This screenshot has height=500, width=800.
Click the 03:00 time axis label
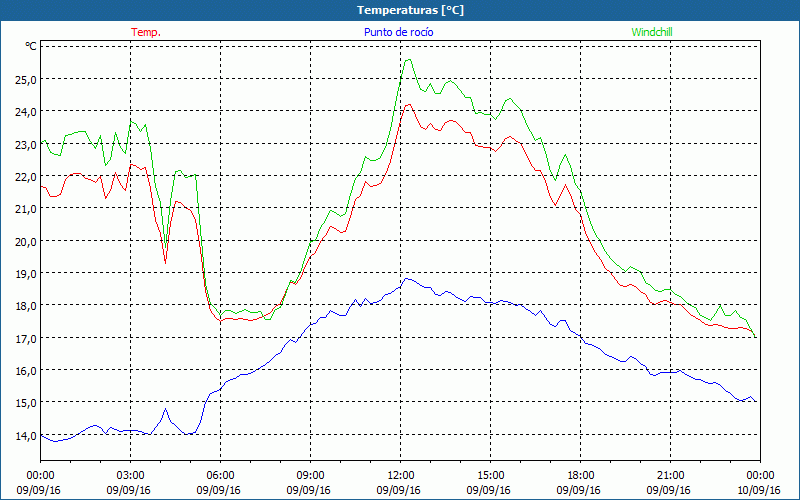tap(130, 476)
